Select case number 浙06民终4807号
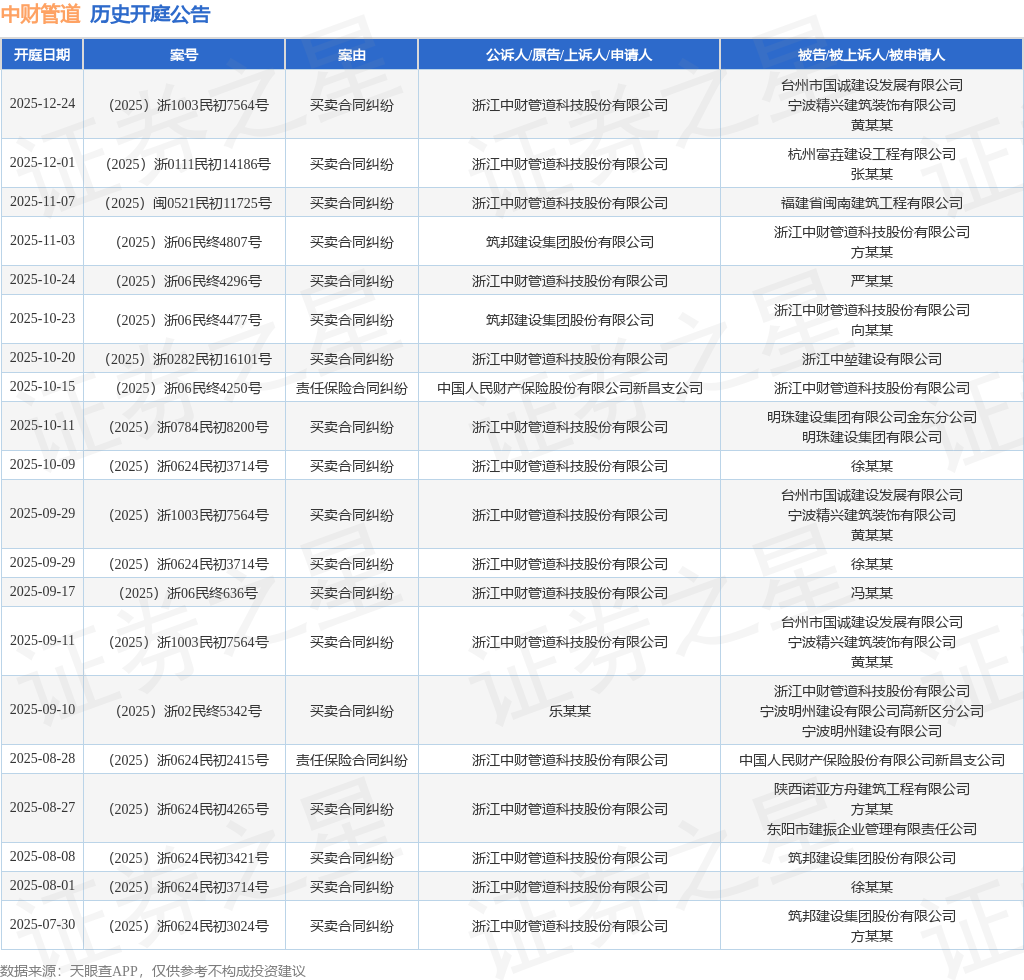1024x980 pixels. pos(189,242)
